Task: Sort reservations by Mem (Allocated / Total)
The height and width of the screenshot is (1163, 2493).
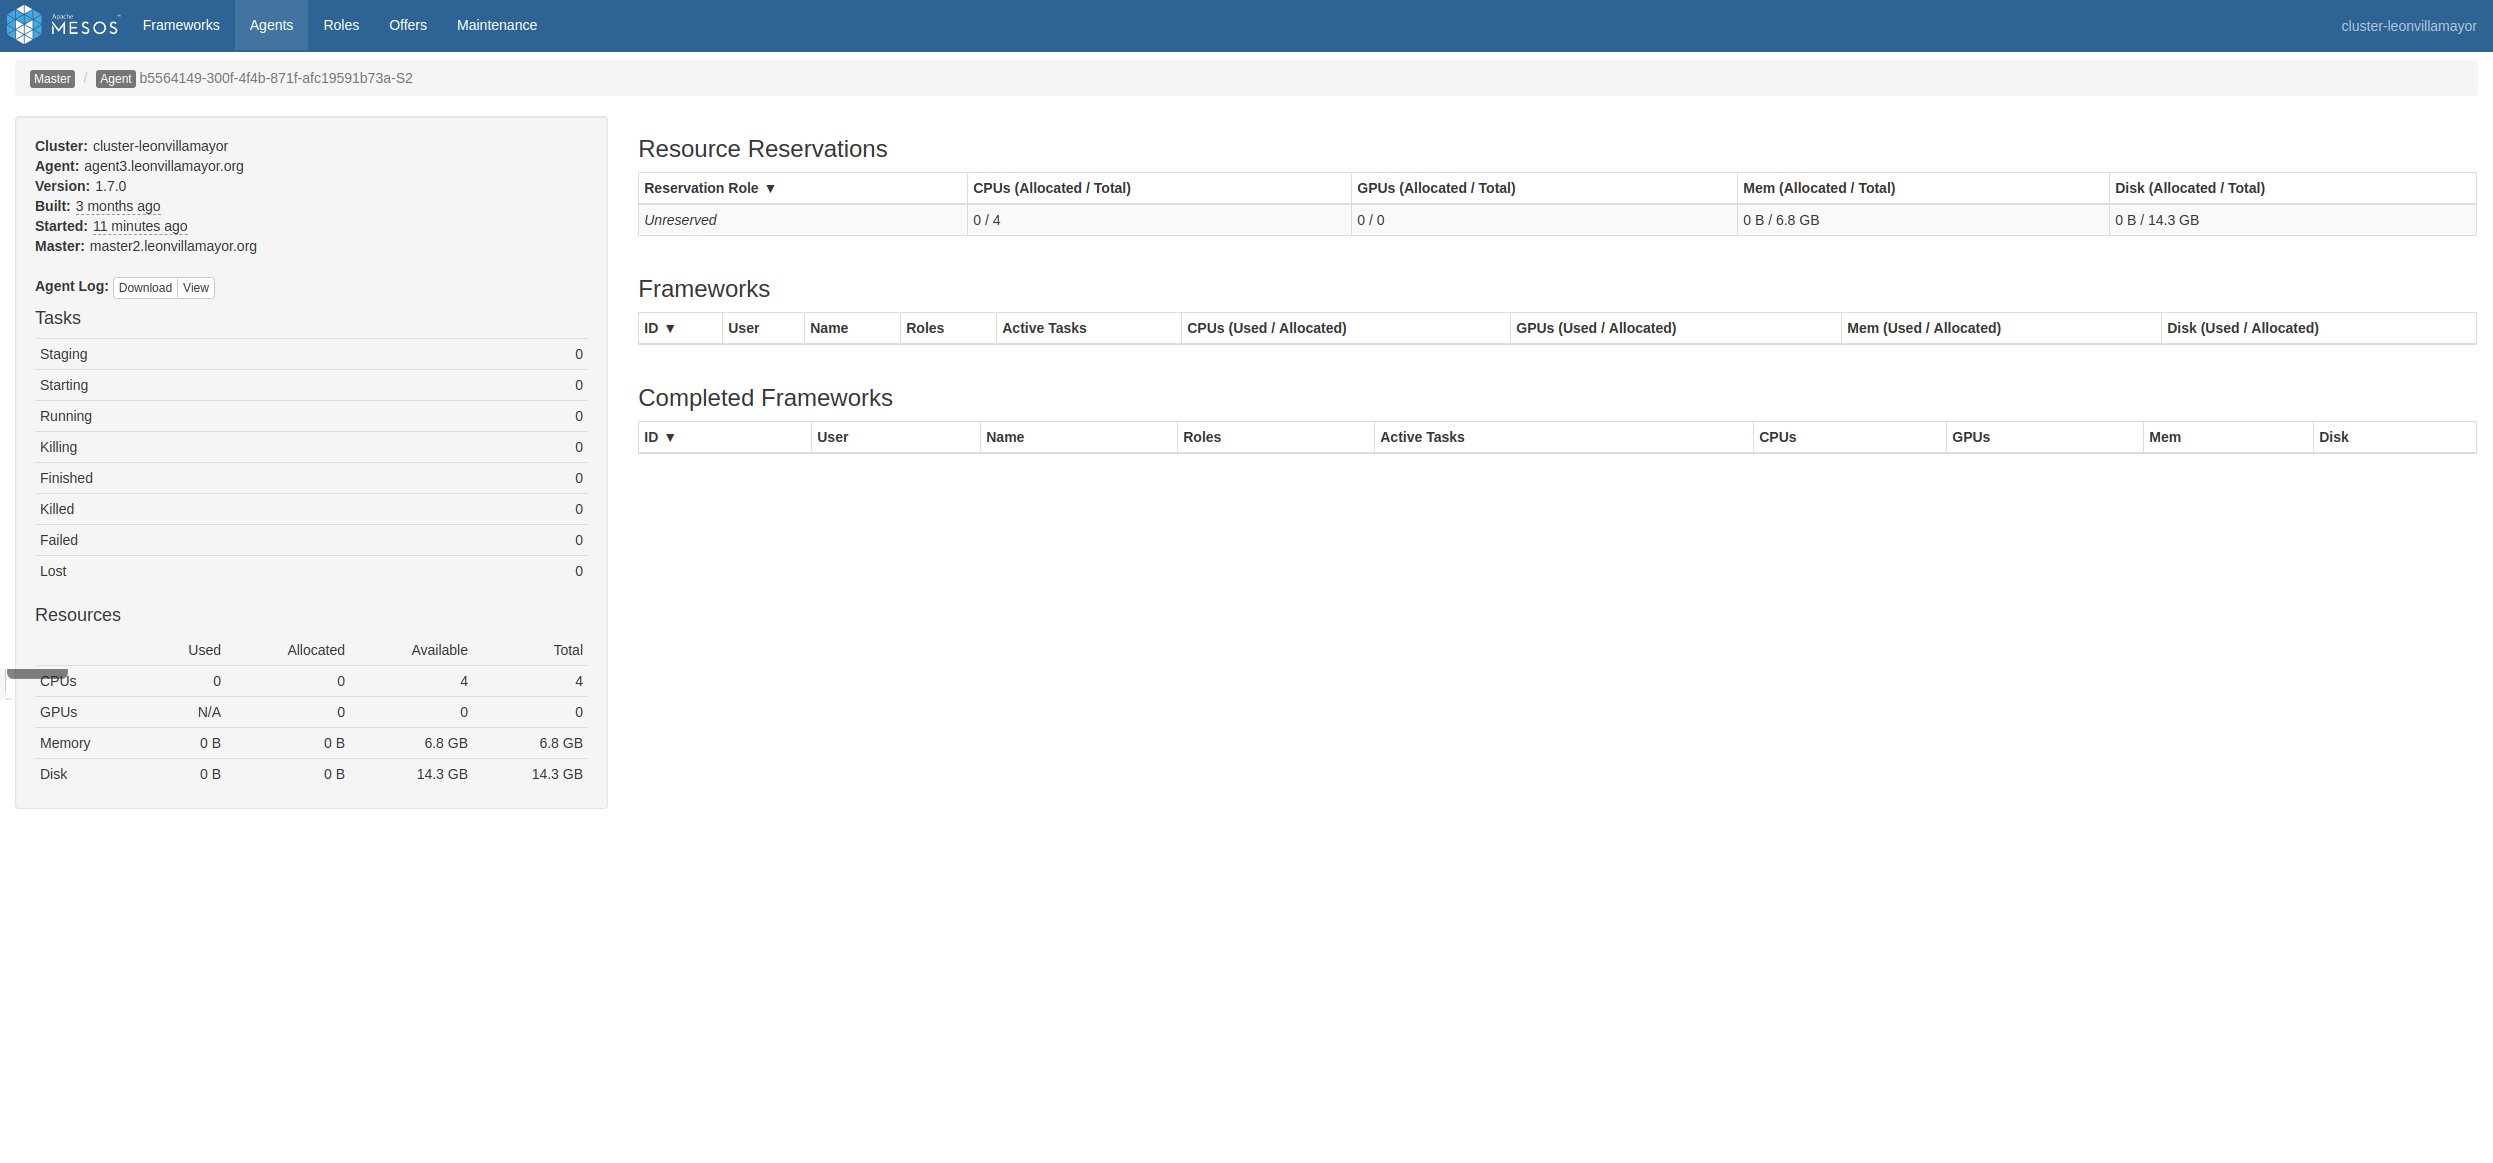Action: [x=1923, y=188]
